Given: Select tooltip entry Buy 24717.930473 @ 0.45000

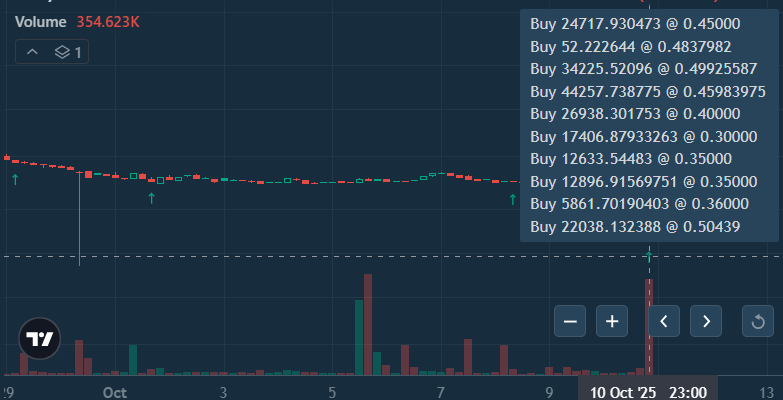Looking at the screenshot, I should coord(634,23).
